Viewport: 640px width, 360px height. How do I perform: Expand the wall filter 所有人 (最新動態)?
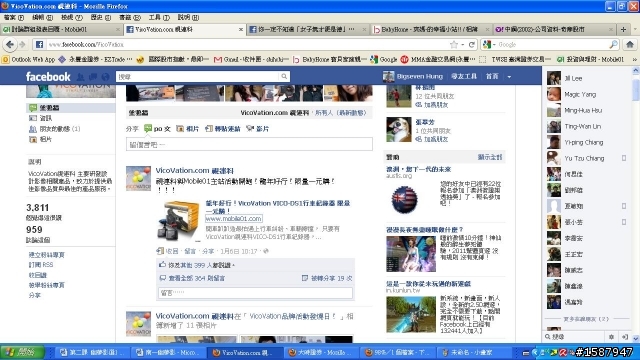(341, 113)
